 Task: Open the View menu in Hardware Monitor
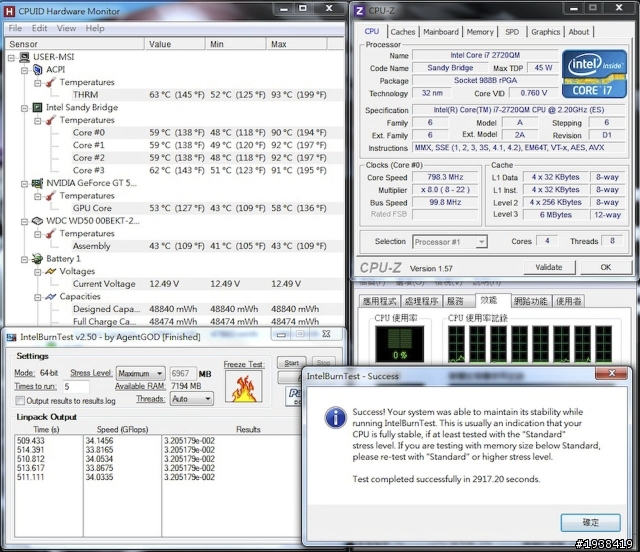(x=66, y=28)
